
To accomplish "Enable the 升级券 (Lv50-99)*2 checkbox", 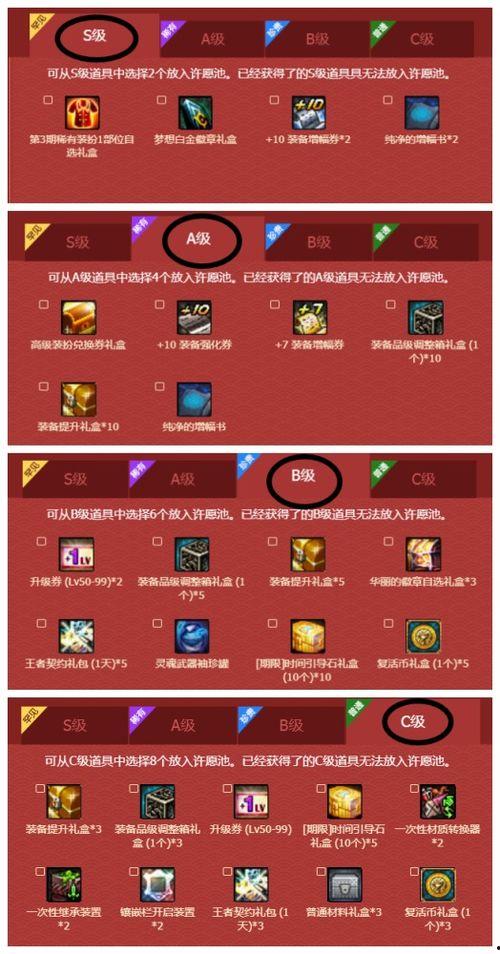I will click(41, 541).
